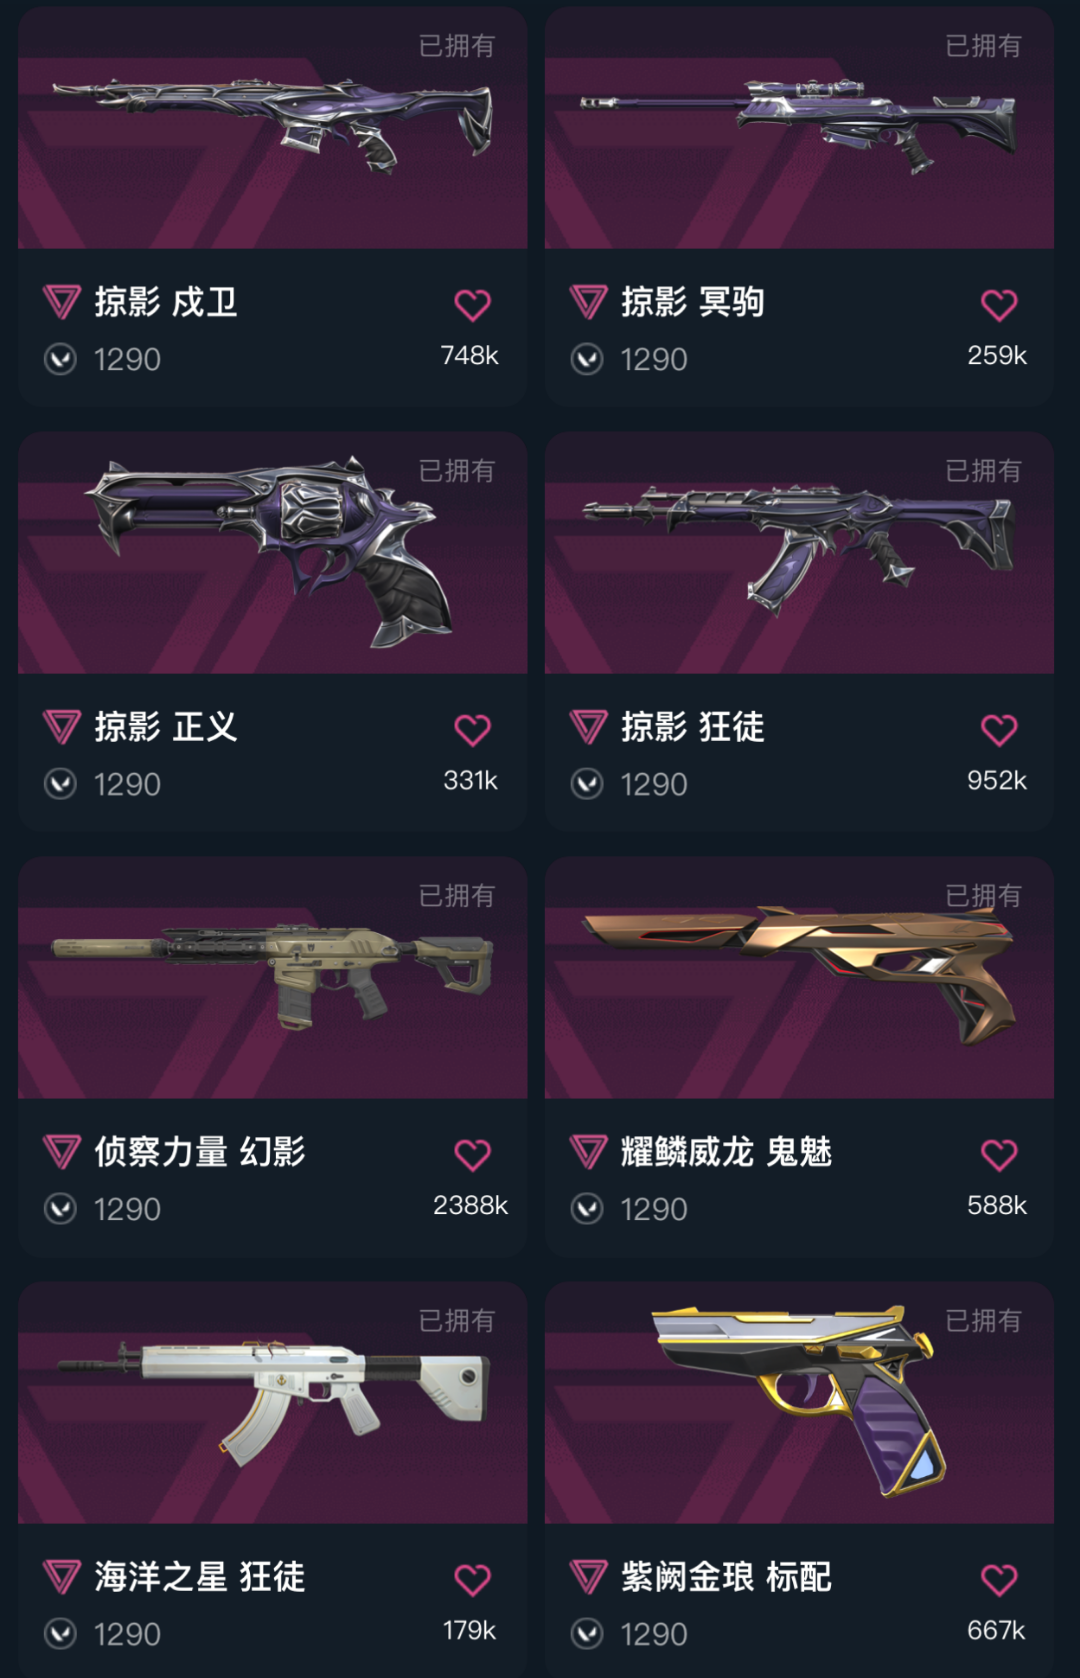Click tier triangle icon beside 耀鳞威龙 鬼魅
This screenshot has width=1080, height=1678.
[588, 1152]
